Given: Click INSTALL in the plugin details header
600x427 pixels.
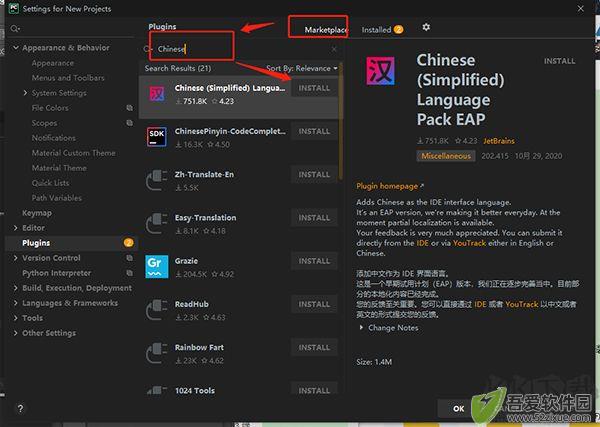Looking at the screenshot, I should click(559, 61).
